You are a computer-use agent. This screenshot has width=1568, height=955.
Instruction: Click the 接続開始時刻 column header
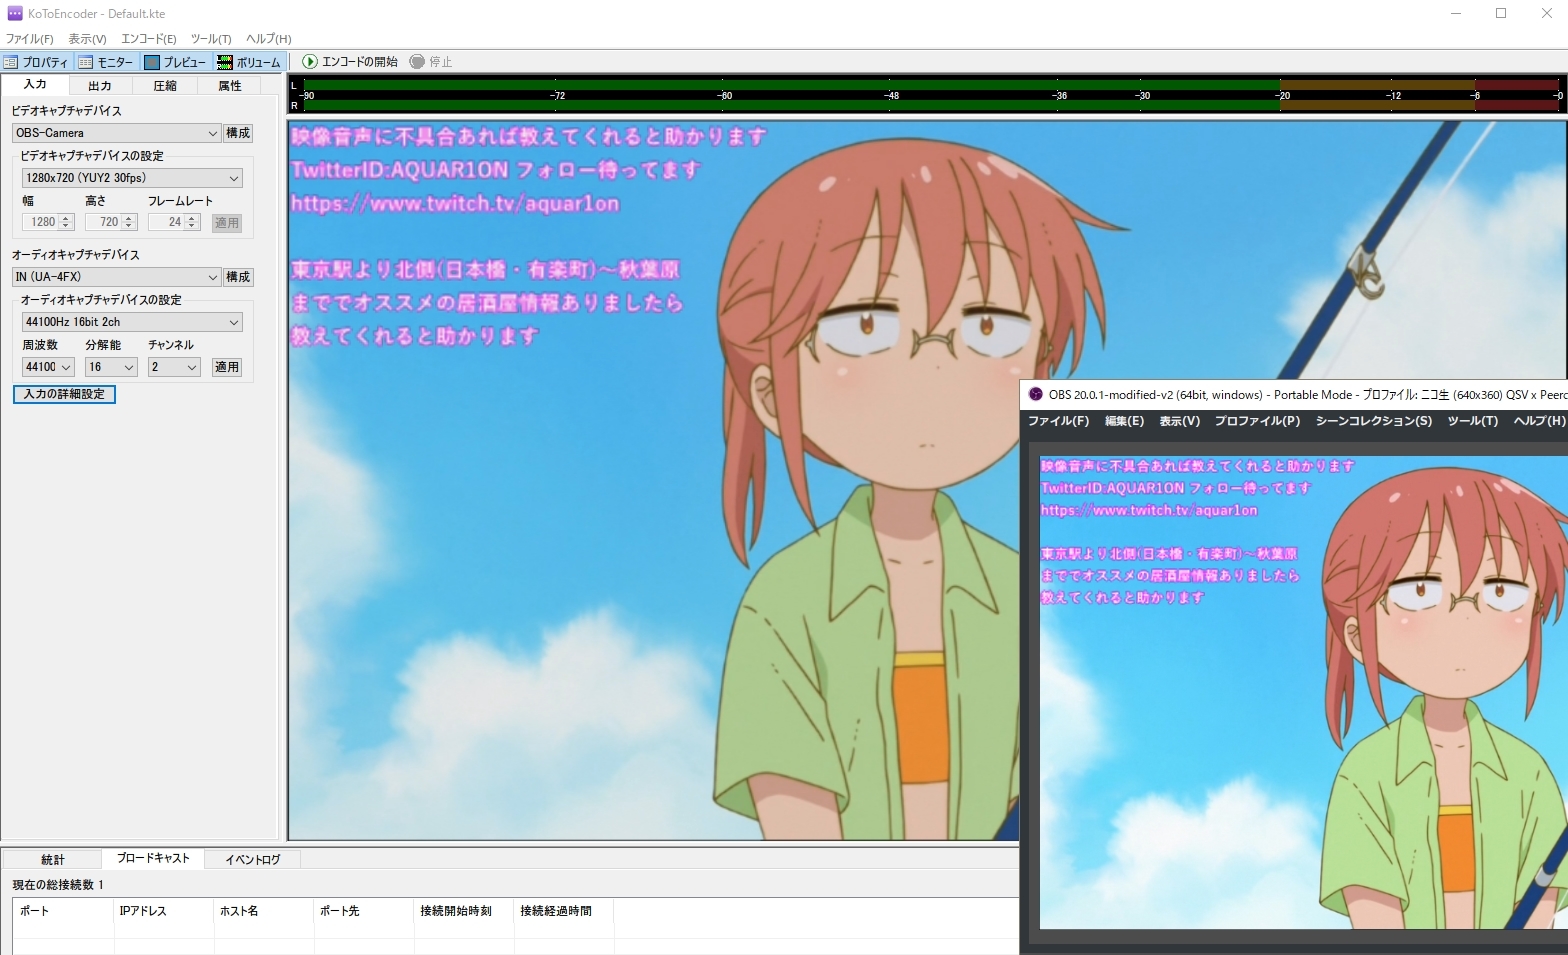click(464, 911)
